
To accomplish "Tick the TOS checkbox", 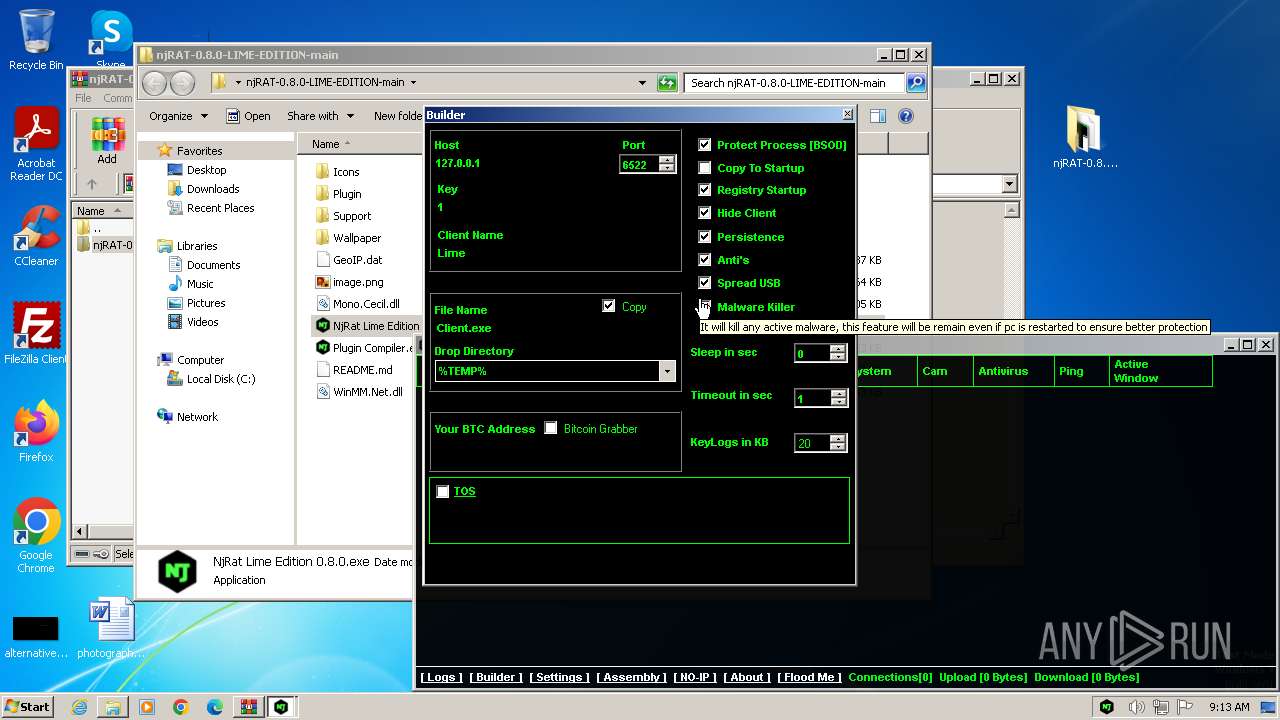I will point(443,491).
